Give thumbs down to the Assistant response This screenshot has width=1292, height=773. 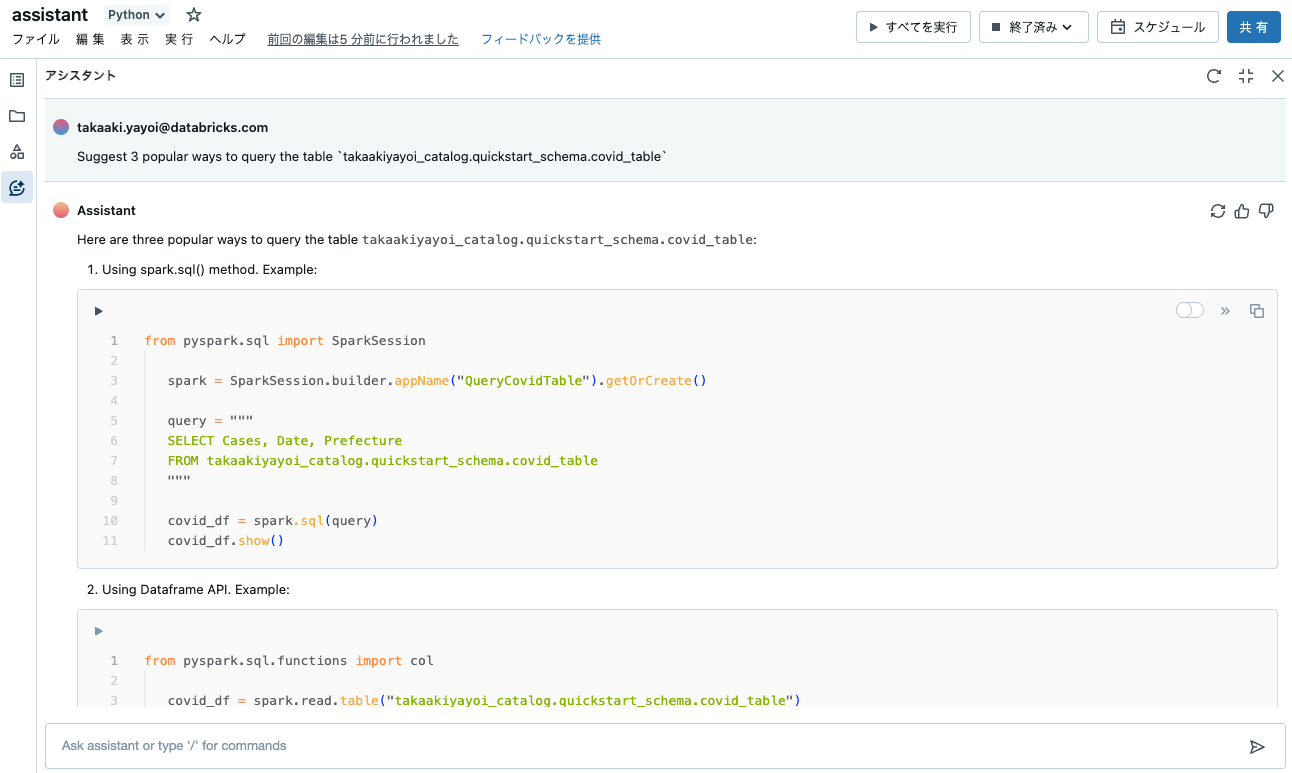[1266, 211]
